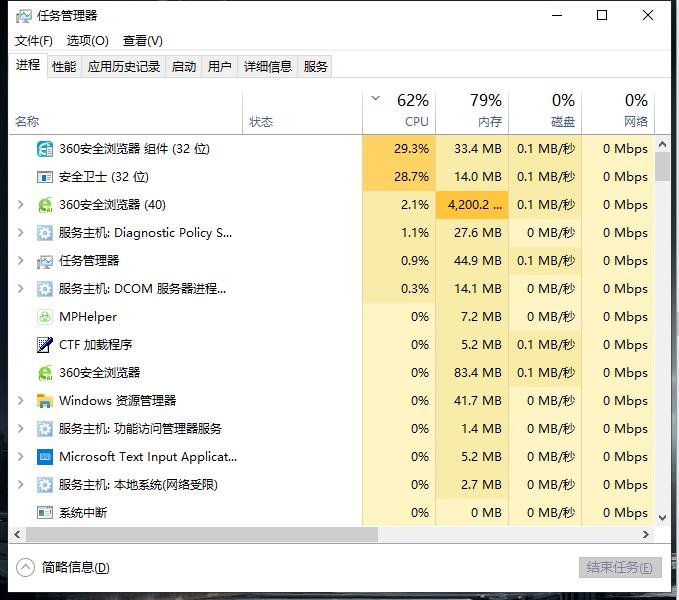The image size is (679, 600).
Task: Select the CTF 加载程序 process name
Action: coord(95,345)
